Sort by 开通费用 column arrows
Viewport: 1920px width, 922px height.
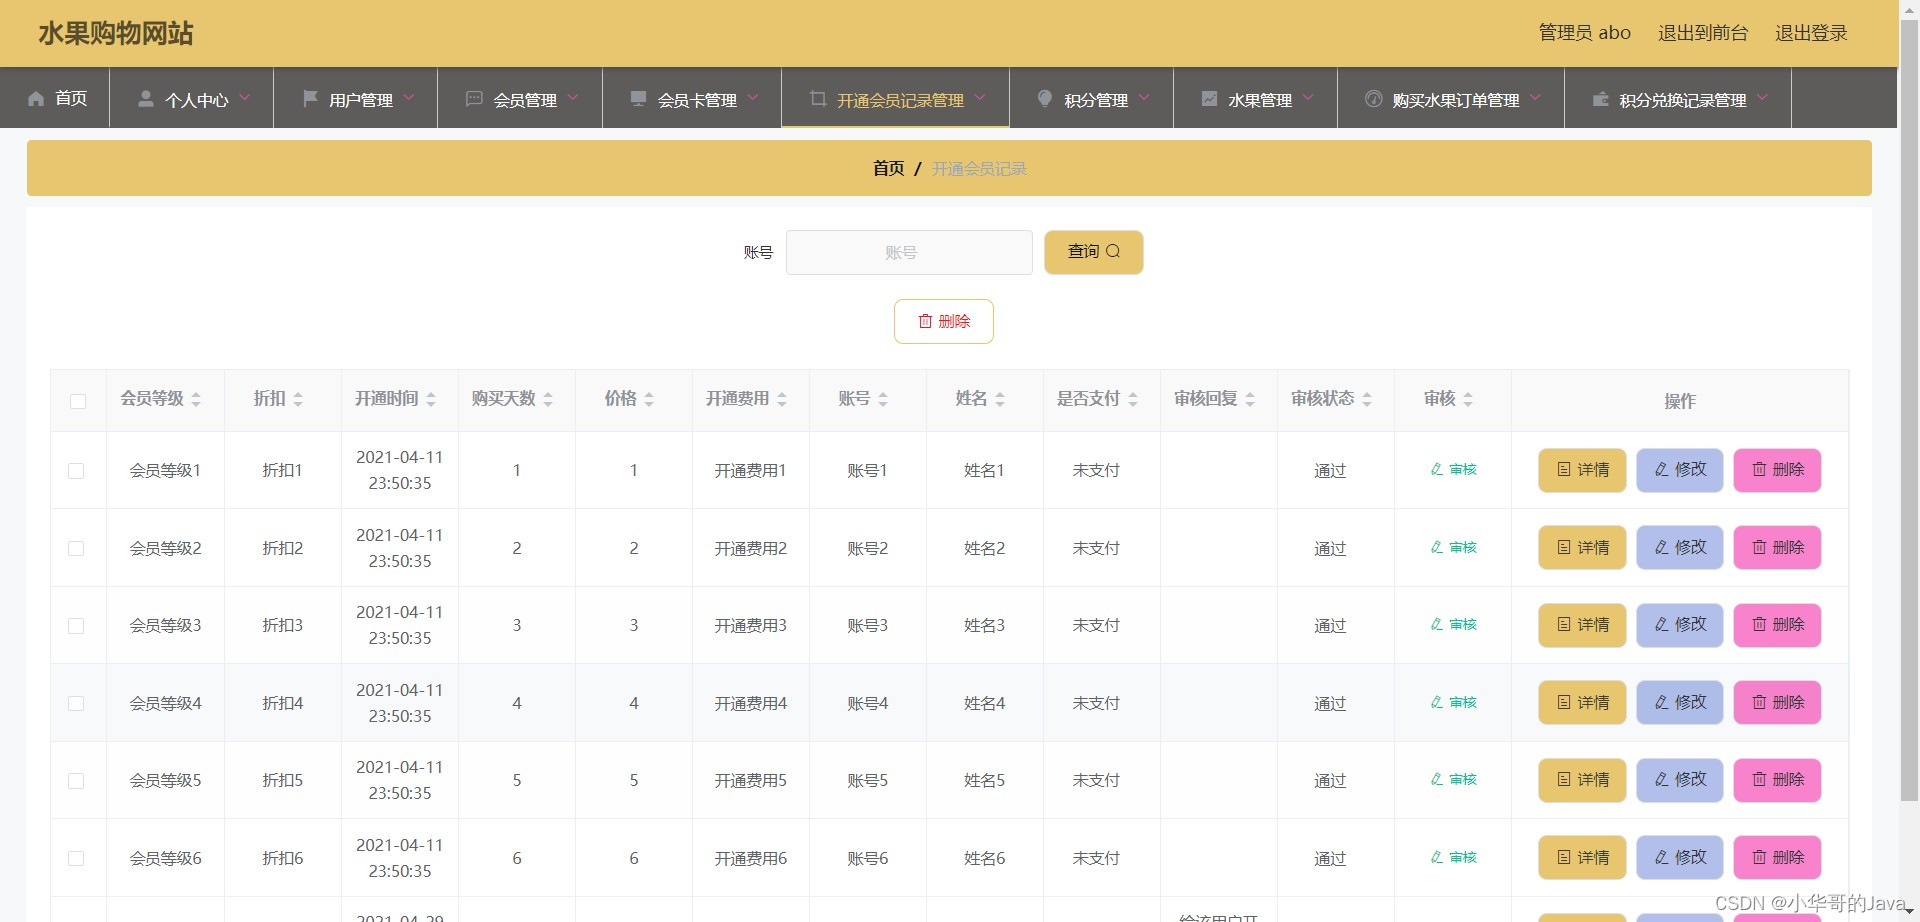tap(782, 399)
